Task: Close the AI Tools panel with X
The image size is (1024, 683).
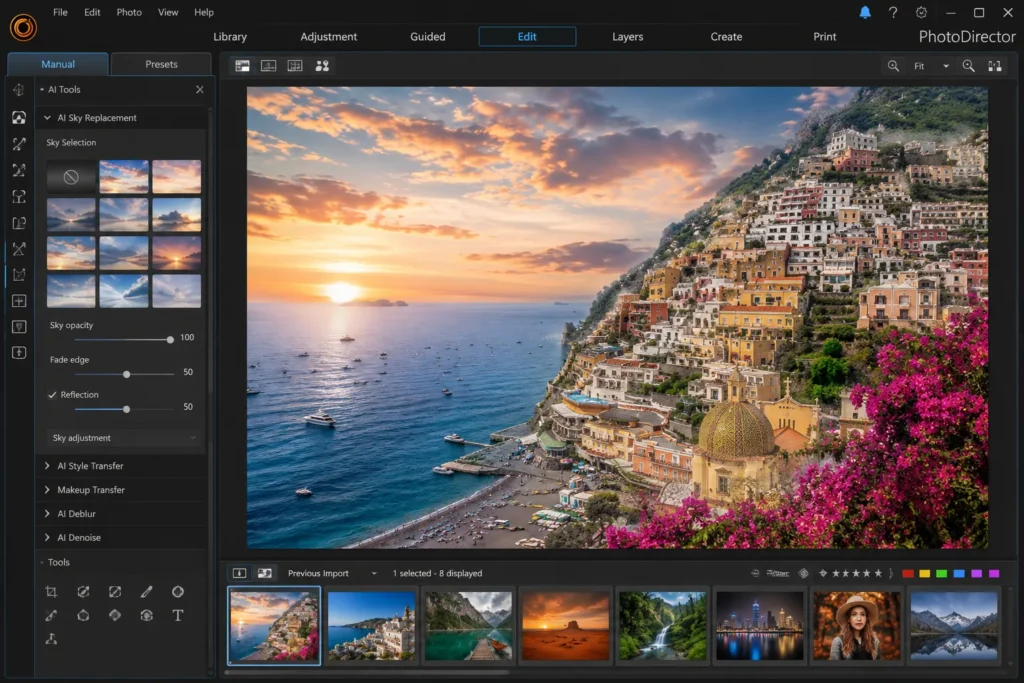Action: coord(200,89)
